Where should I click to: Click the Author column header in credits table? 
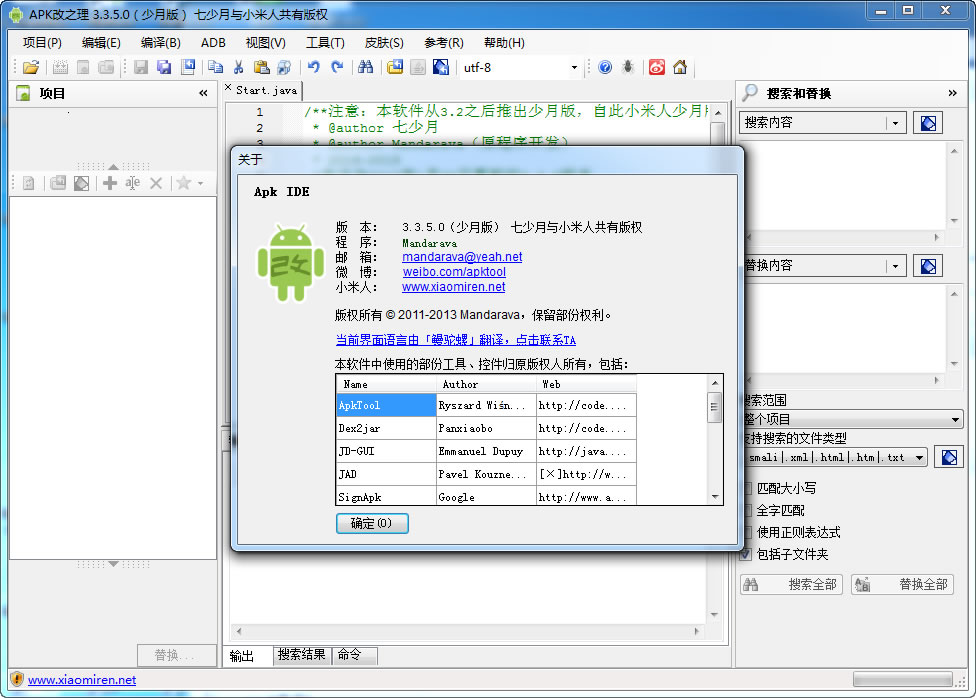point(486,384)
